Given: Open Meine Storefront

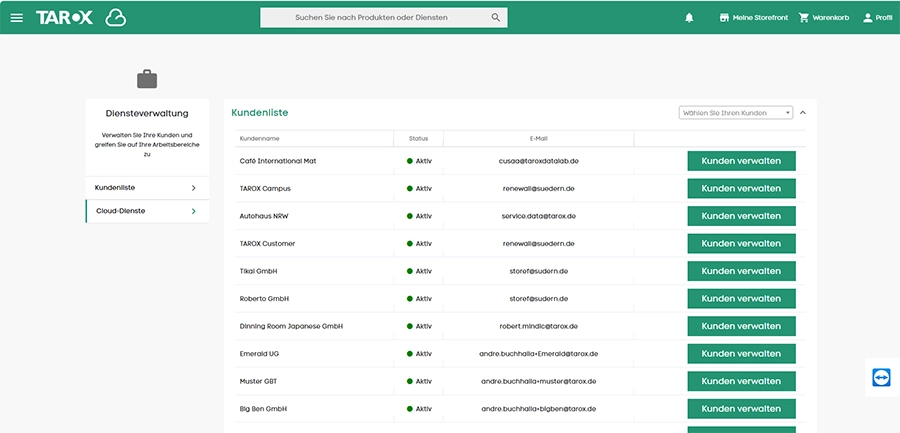Looking at the screenshot, I should pos(753,18).
